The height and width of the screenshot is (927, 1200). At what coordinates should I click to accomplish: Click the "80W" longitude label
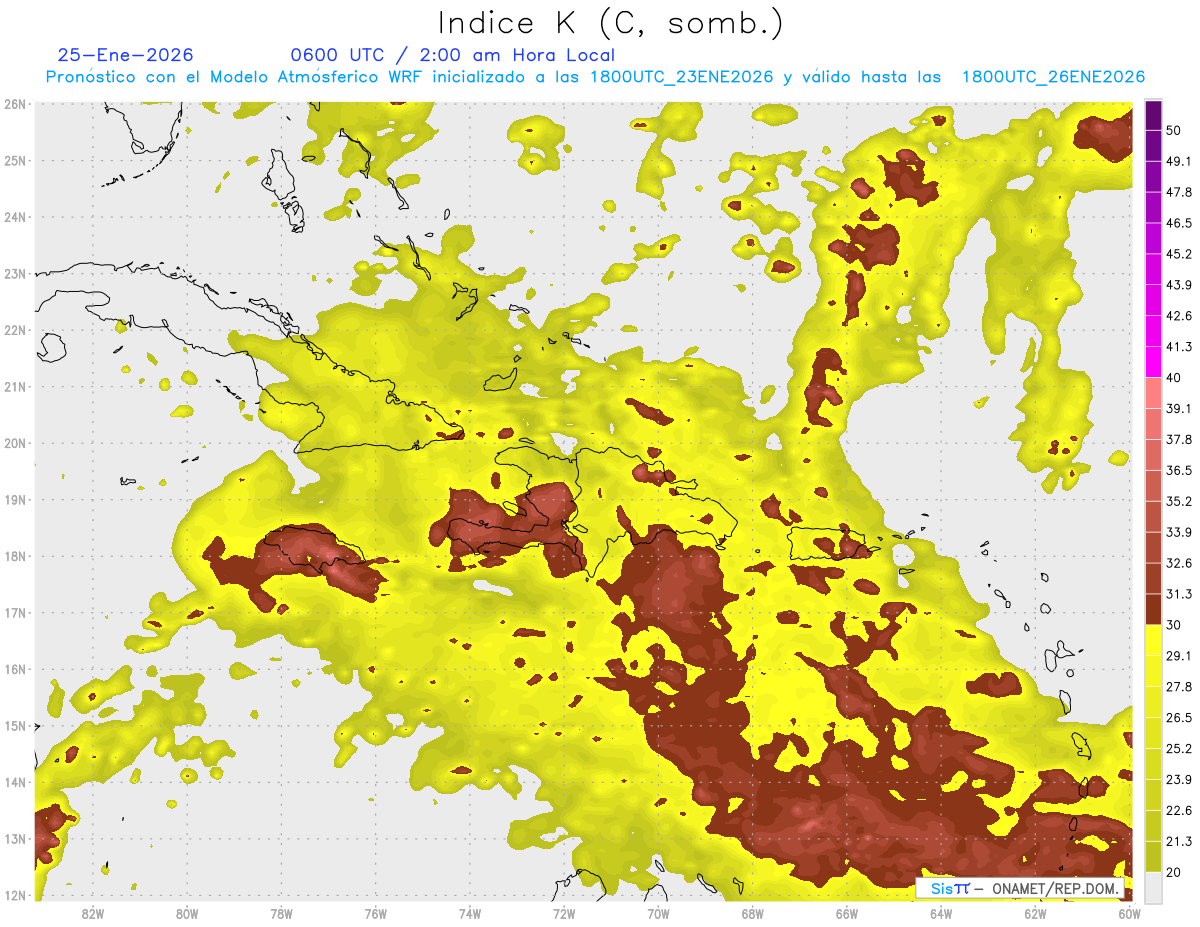tap(186, 913)
